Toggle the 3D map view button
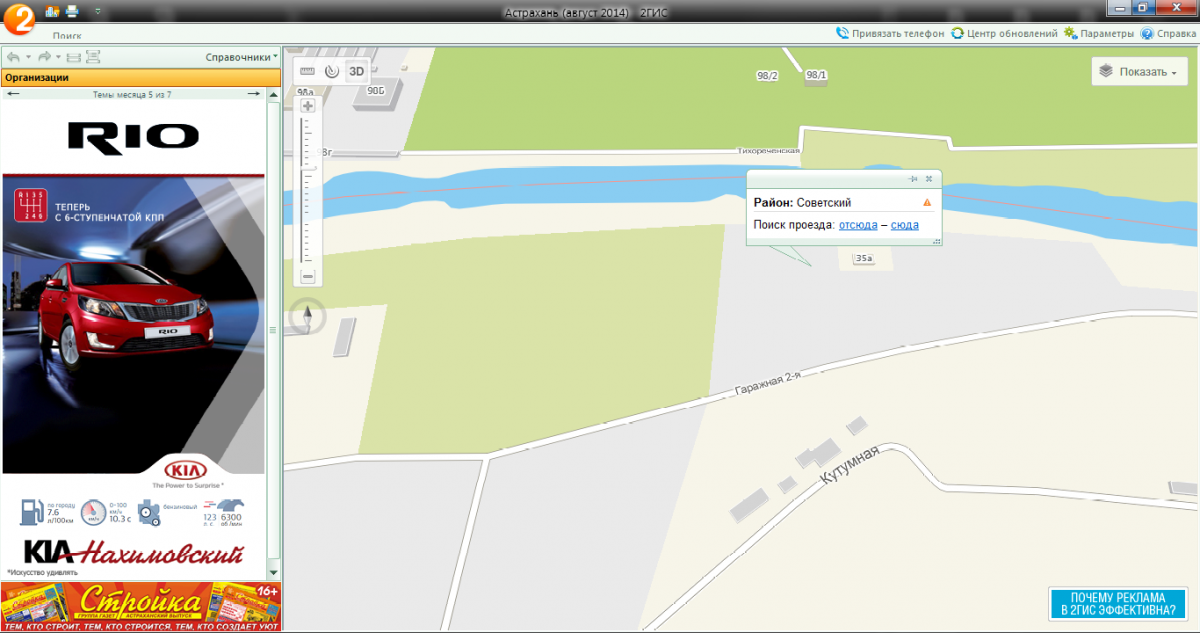The width and height of the screenshot is (1200, 633). pos(356,71)
